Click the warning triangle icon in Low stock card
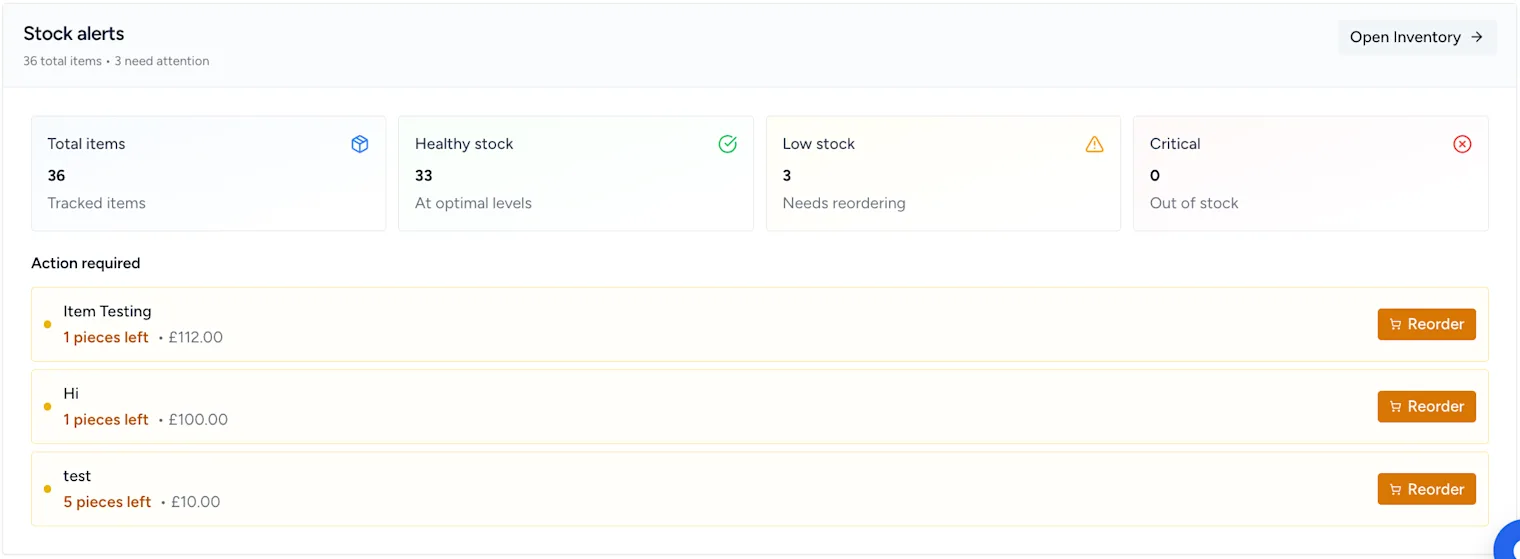Screen dimensions: 1520x559 coord(1095,144)
